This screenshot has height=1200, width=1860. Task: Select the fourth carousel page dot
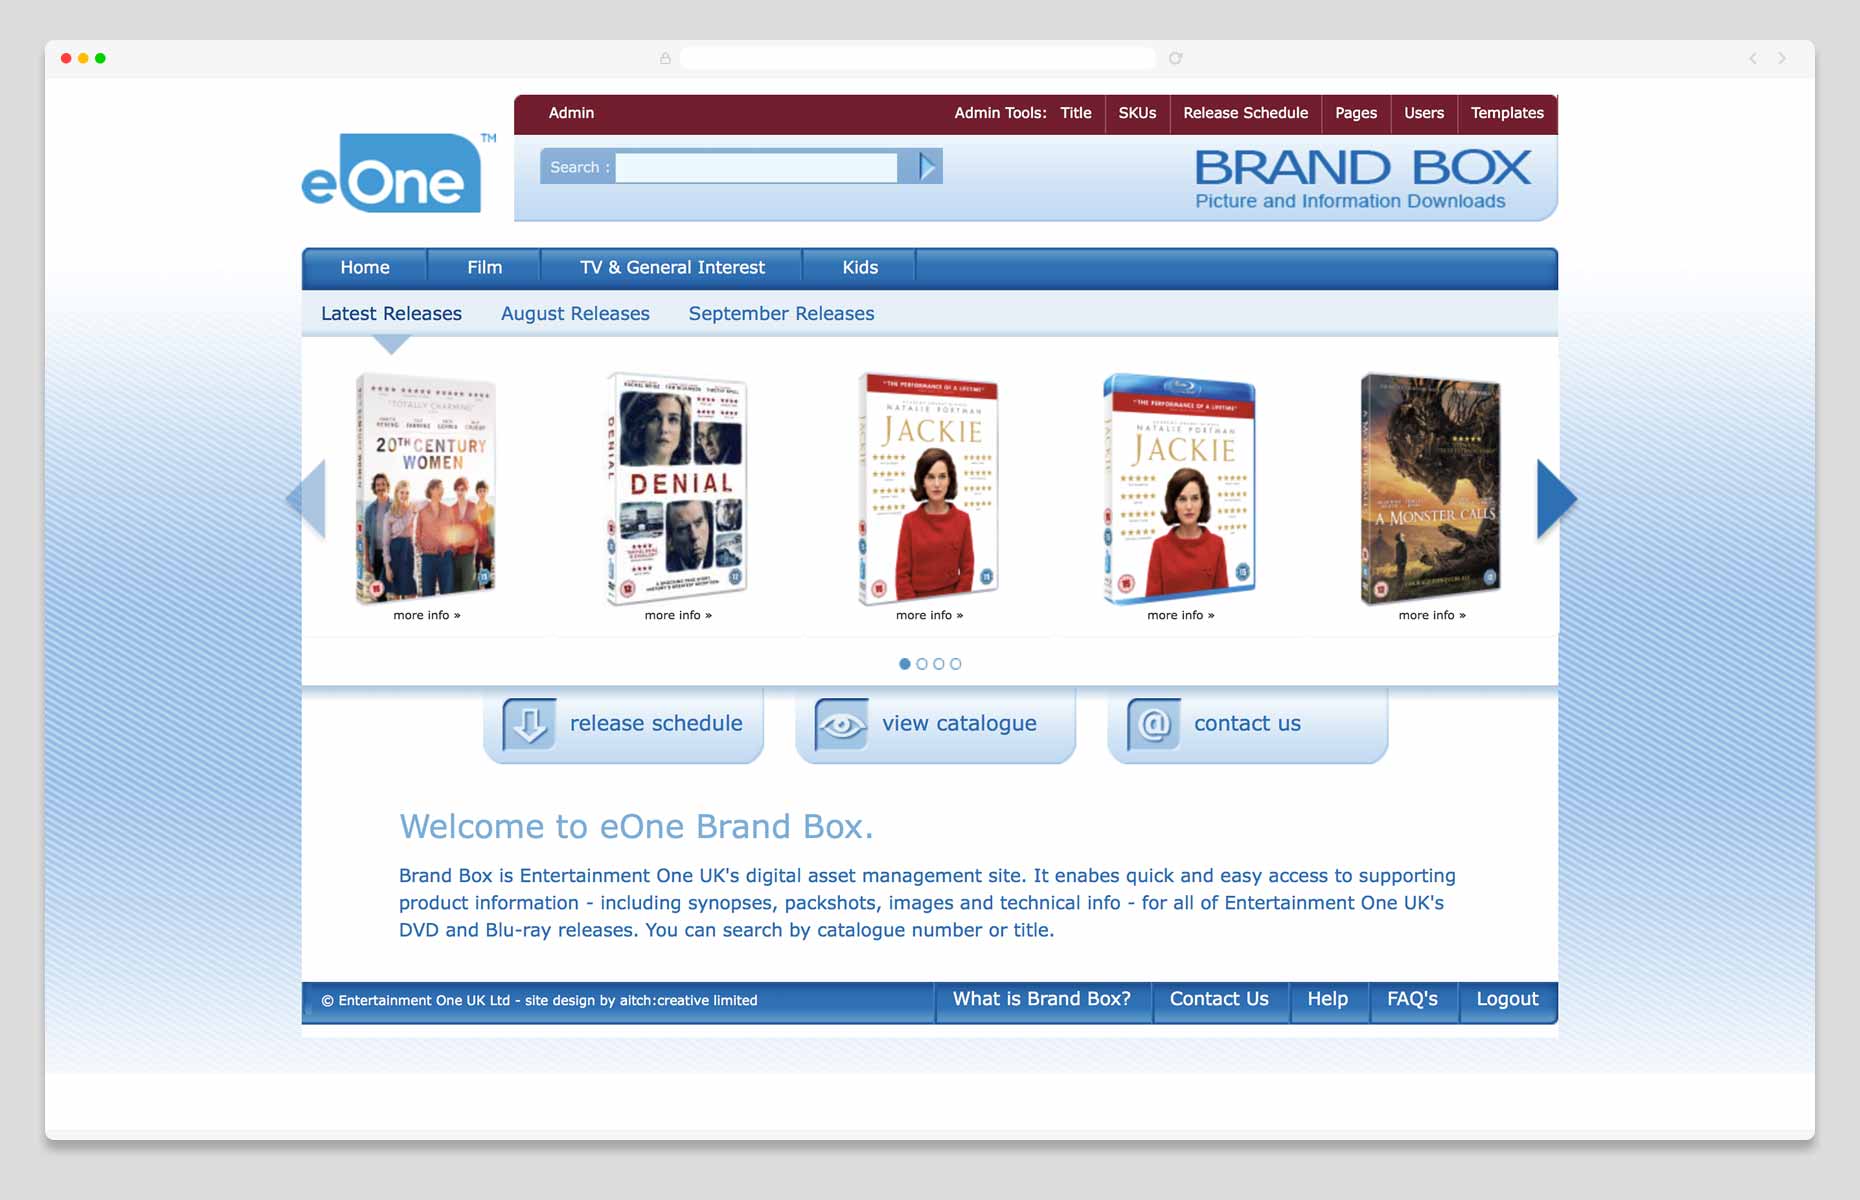click(x=956, y=664)
